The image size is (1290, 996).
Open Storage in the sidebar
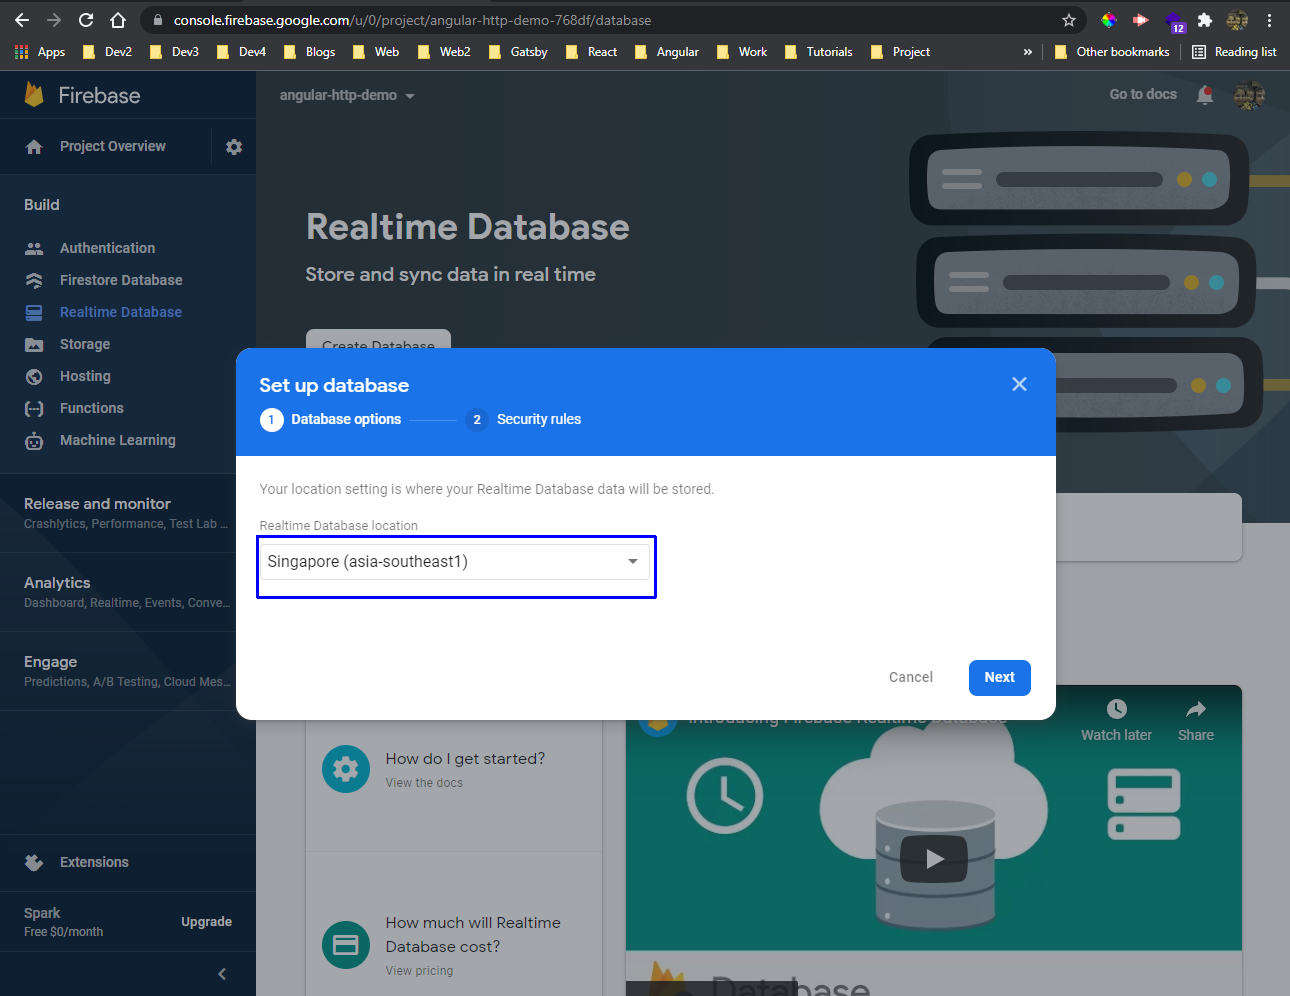[x=85, y=344]
